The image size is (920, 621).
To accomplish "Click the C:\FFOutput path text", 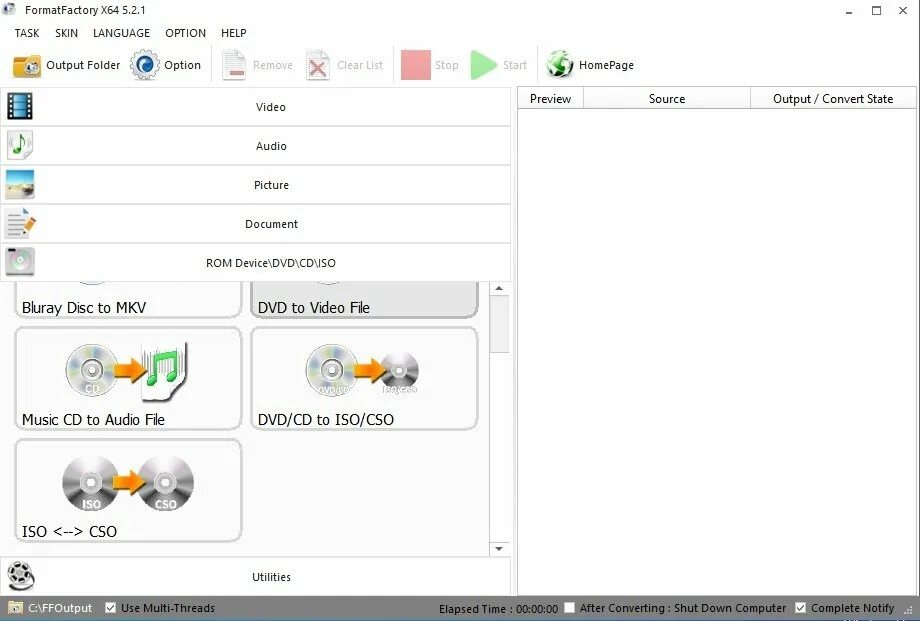I will click(x=60, y=608).
